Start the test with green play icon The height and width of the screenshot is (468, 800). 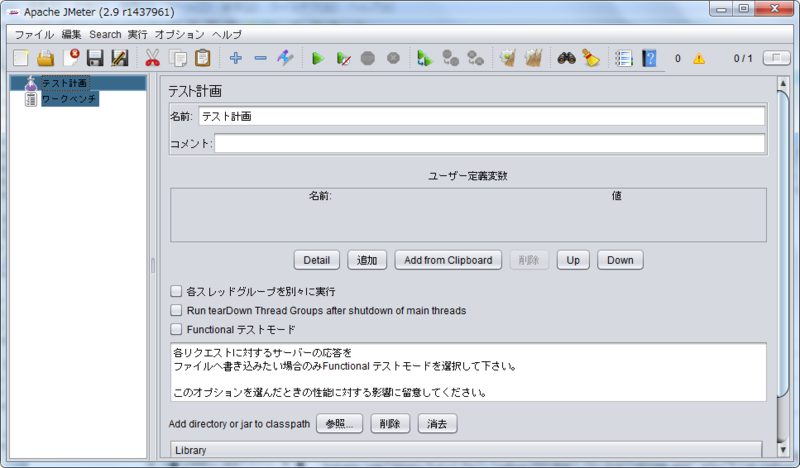point(318,59)
